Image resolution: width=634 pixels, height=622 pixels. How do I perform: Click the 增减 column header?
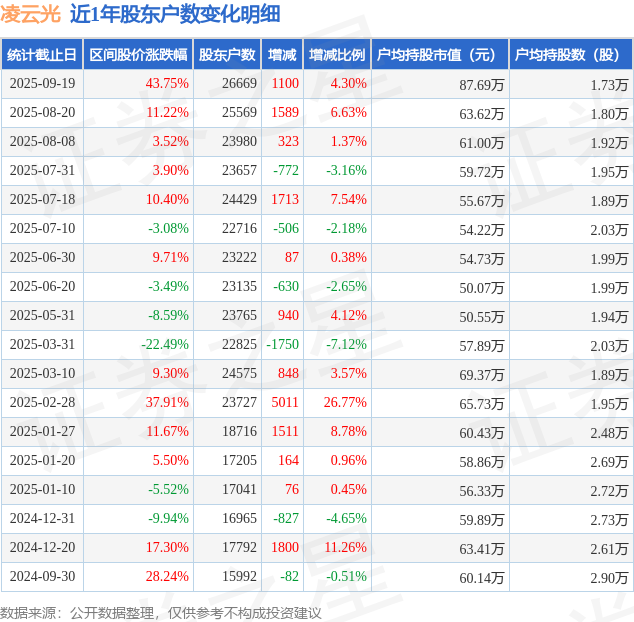(282, 55)
